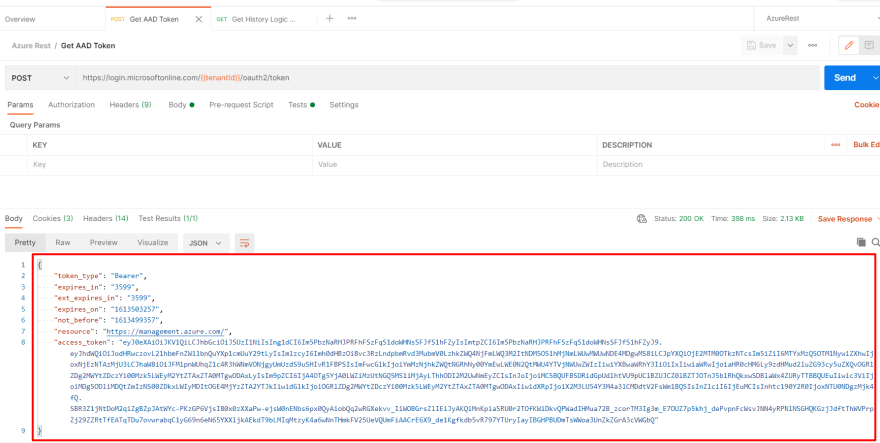880x443 pixels.
Task: Expand the JSON format dropdown
Action: coord(204,242)
